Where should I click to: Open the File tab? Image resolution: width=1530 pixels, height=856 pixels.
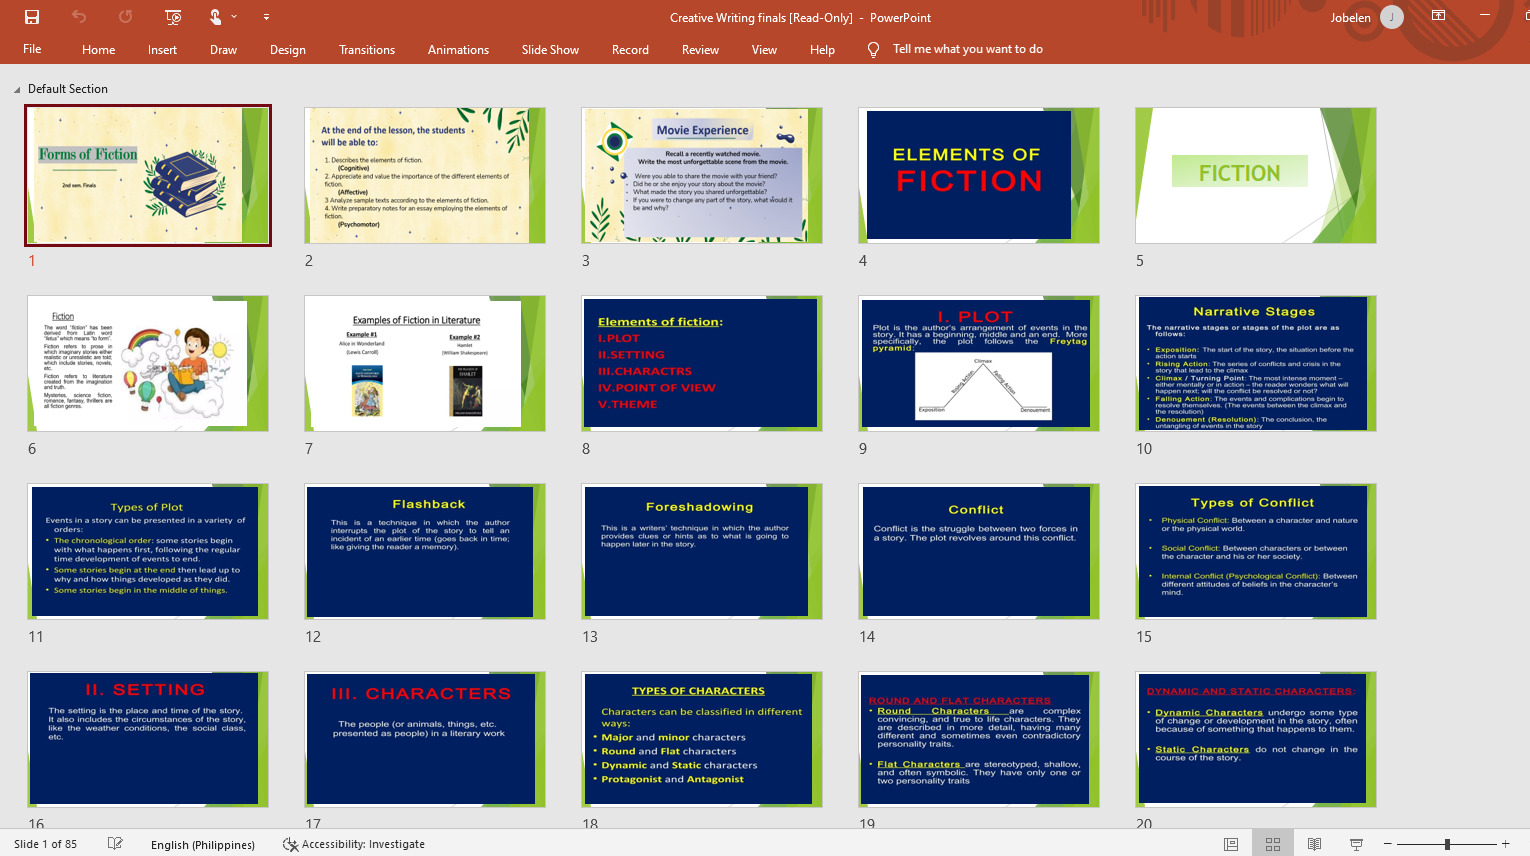(32, 49)
